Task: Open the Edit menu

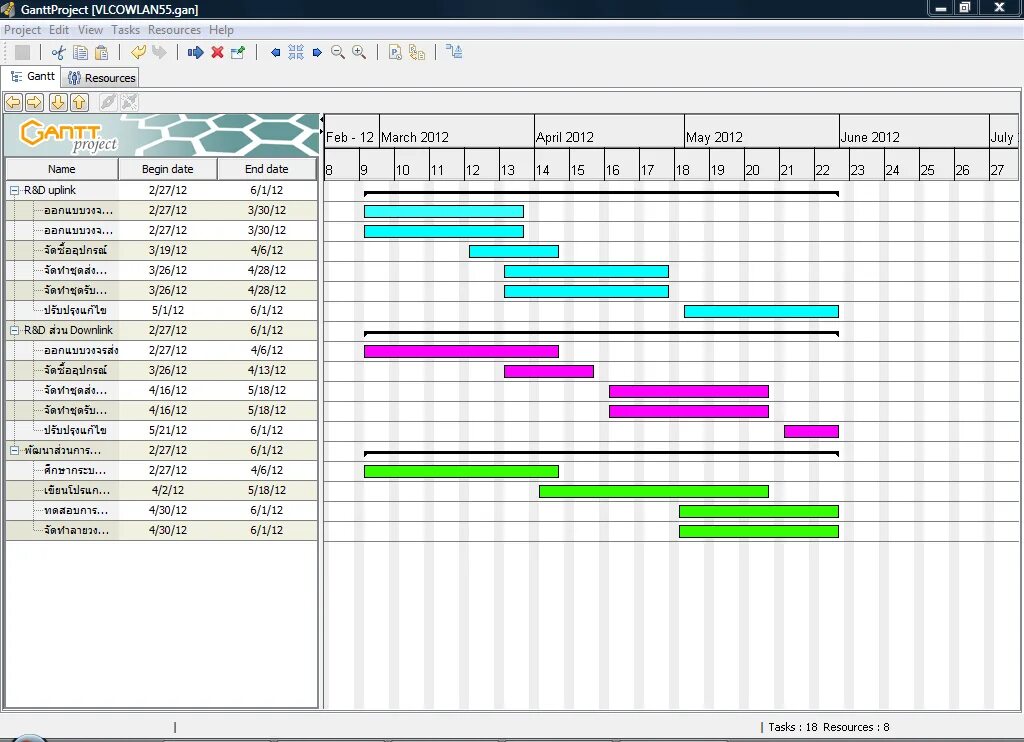Action: (59, 30)
